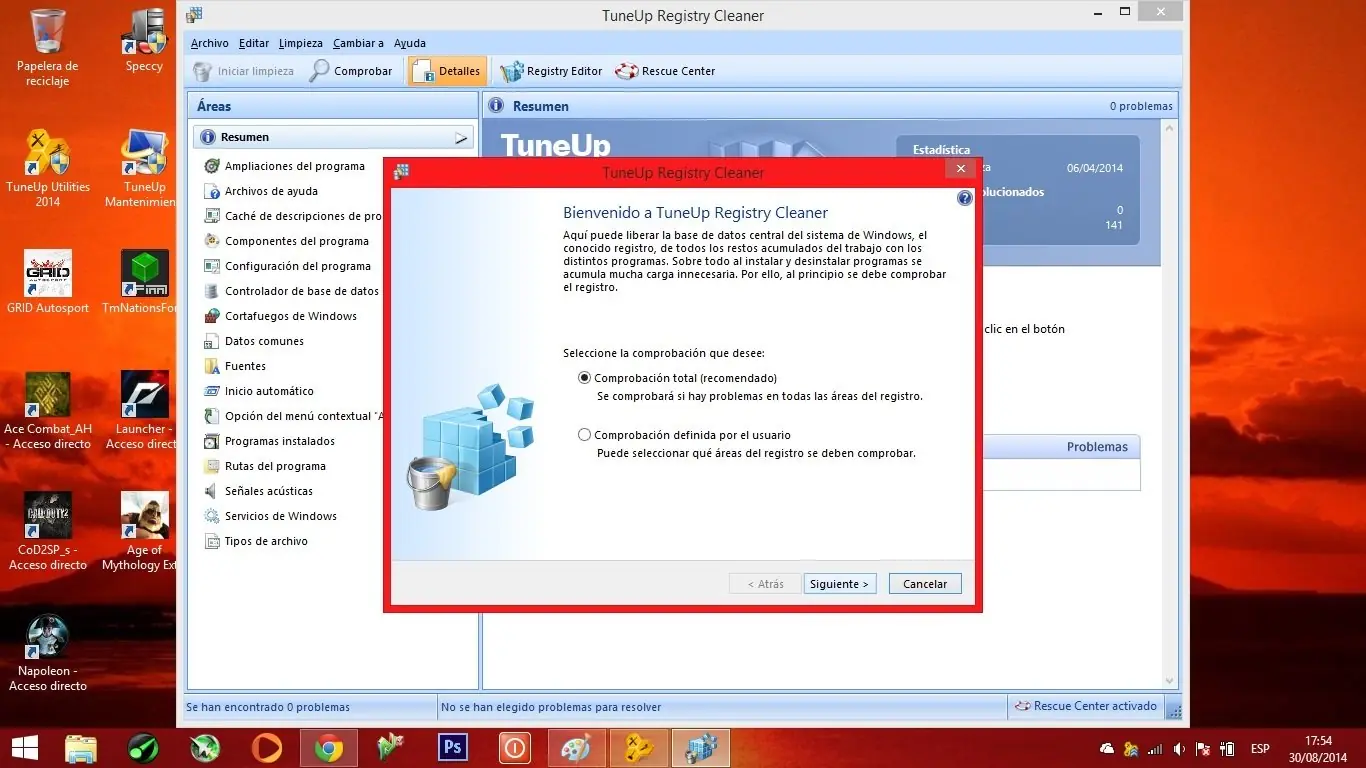Viewport: 1366px width, 768px height.
Task: Click the dimmed Iniciar limpieza button
Action: tap(243, 71)
